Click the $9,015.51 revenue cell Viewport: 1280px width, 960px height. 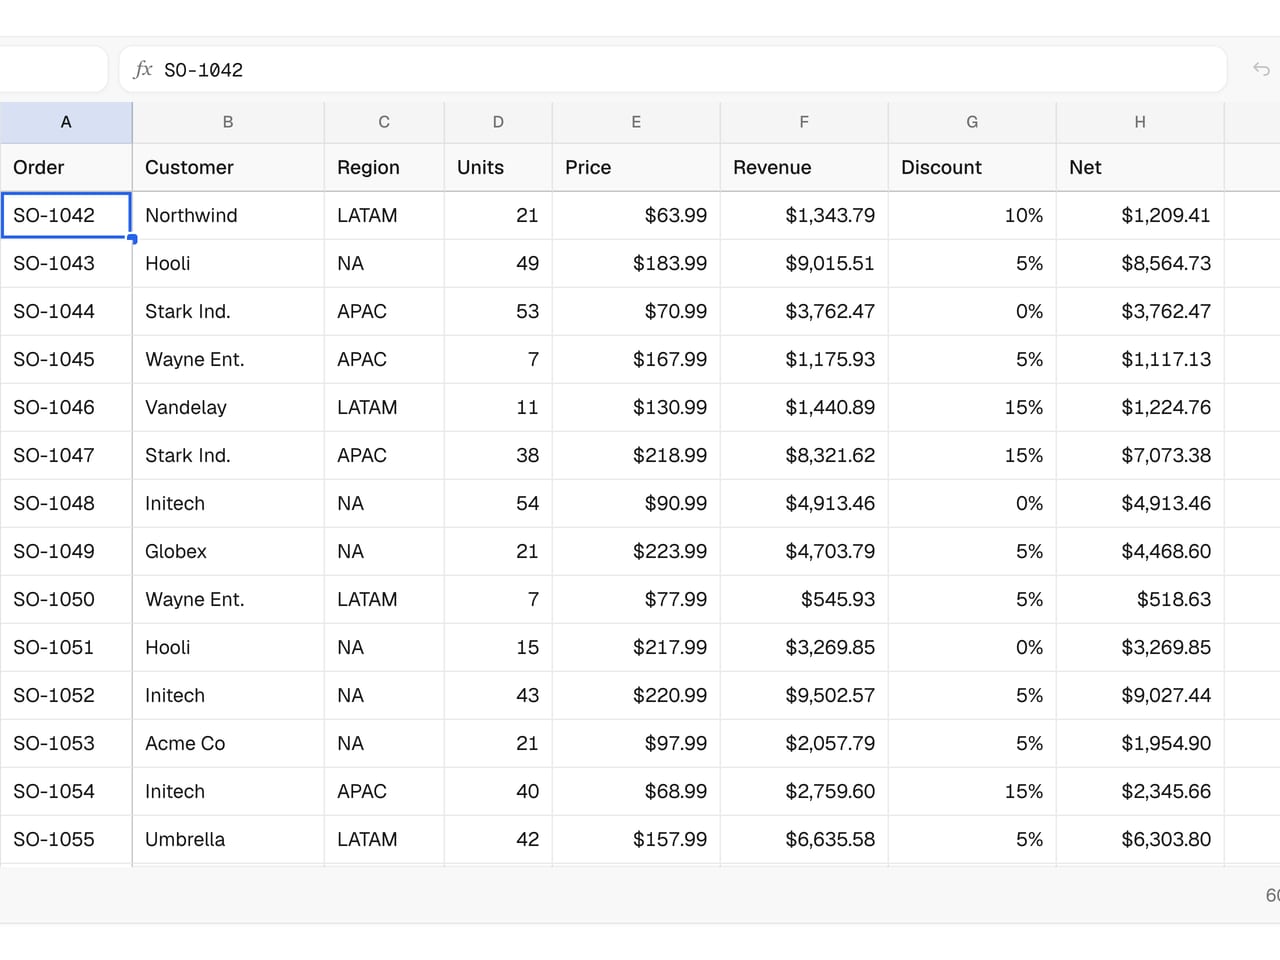click(804, 263)
